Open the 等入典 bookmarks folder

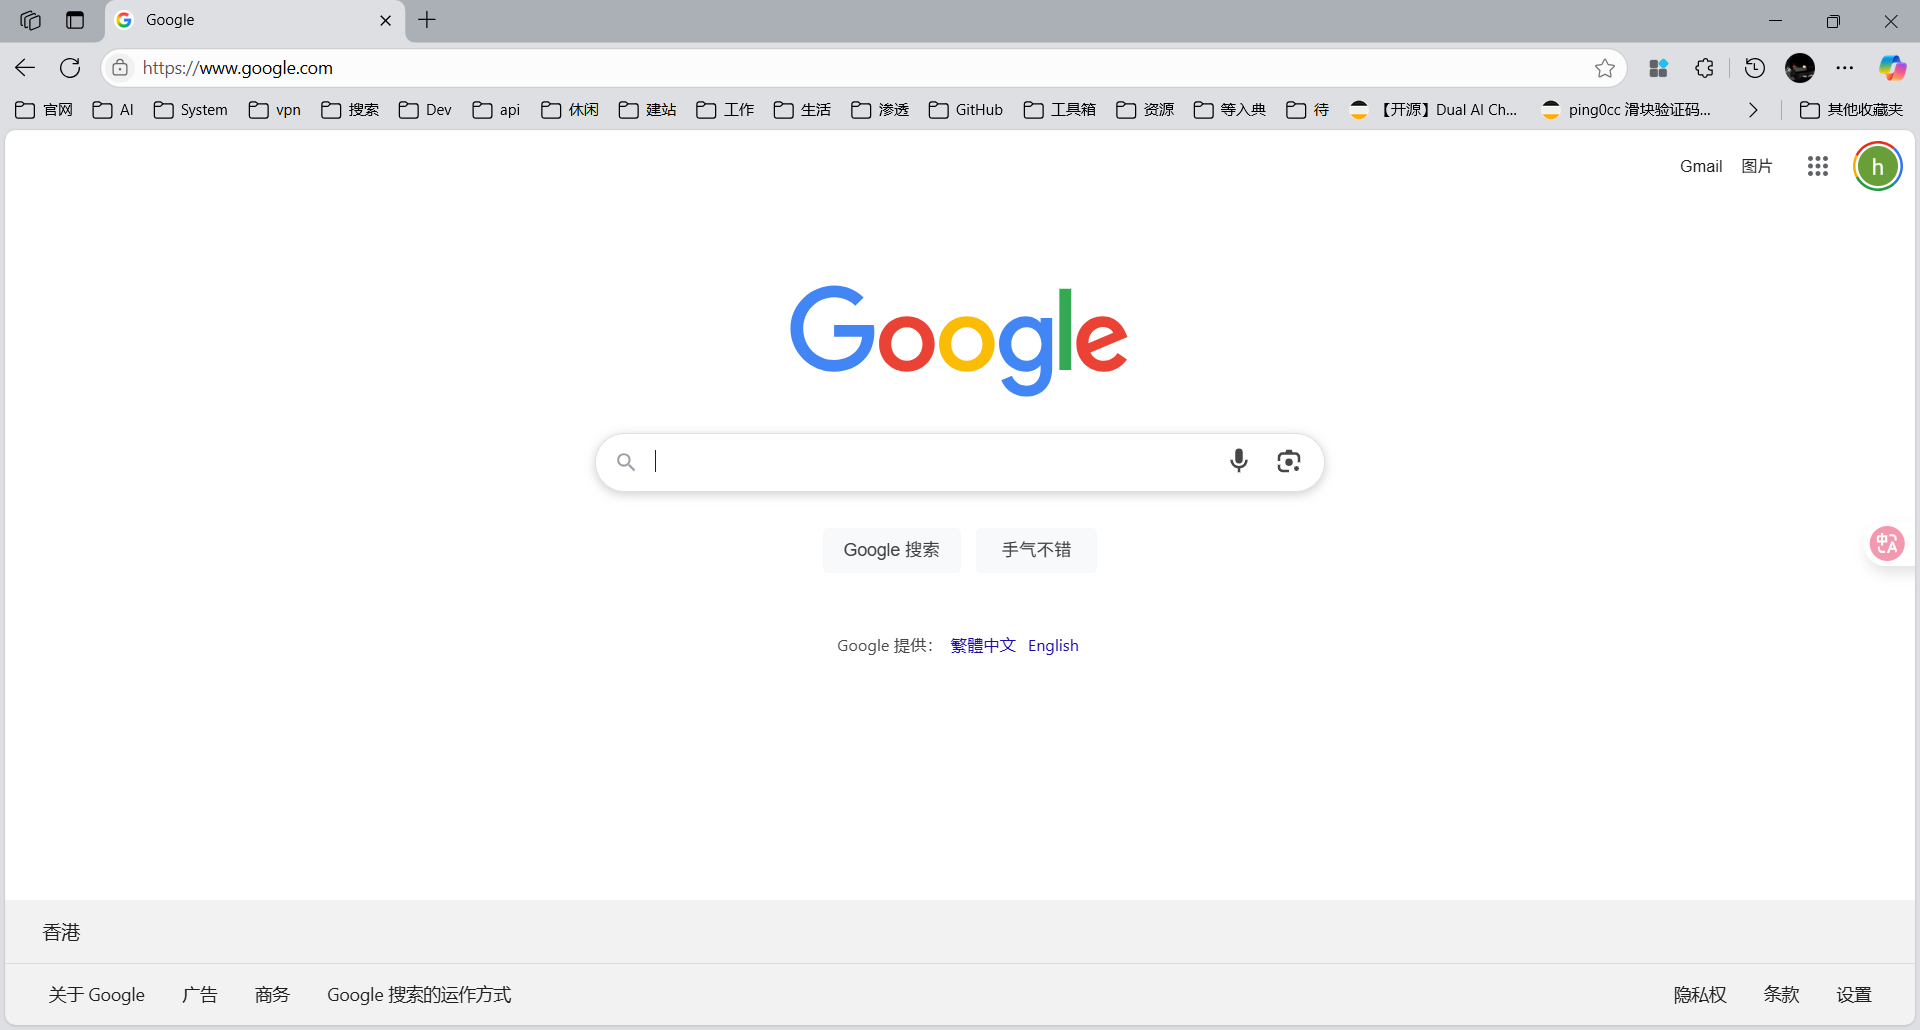tap(1230, 110)
